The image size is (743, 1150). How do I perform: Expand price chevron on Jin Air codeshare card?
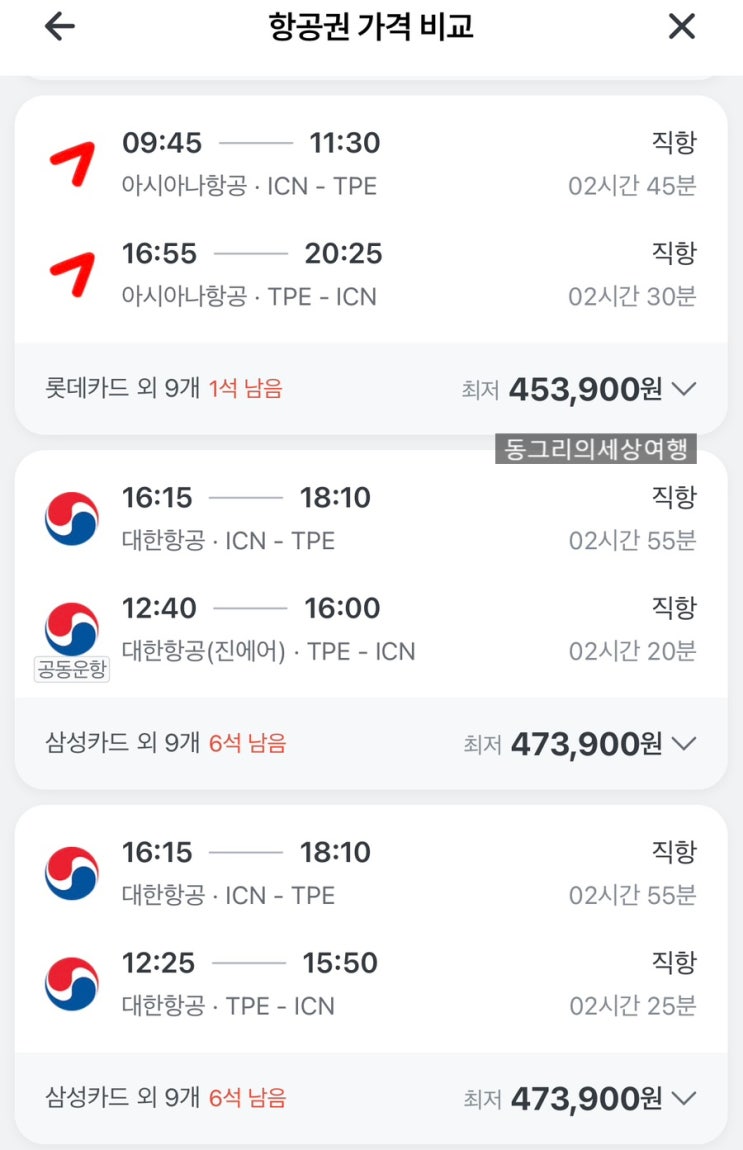pyautogui.click(x=684, y=743)
